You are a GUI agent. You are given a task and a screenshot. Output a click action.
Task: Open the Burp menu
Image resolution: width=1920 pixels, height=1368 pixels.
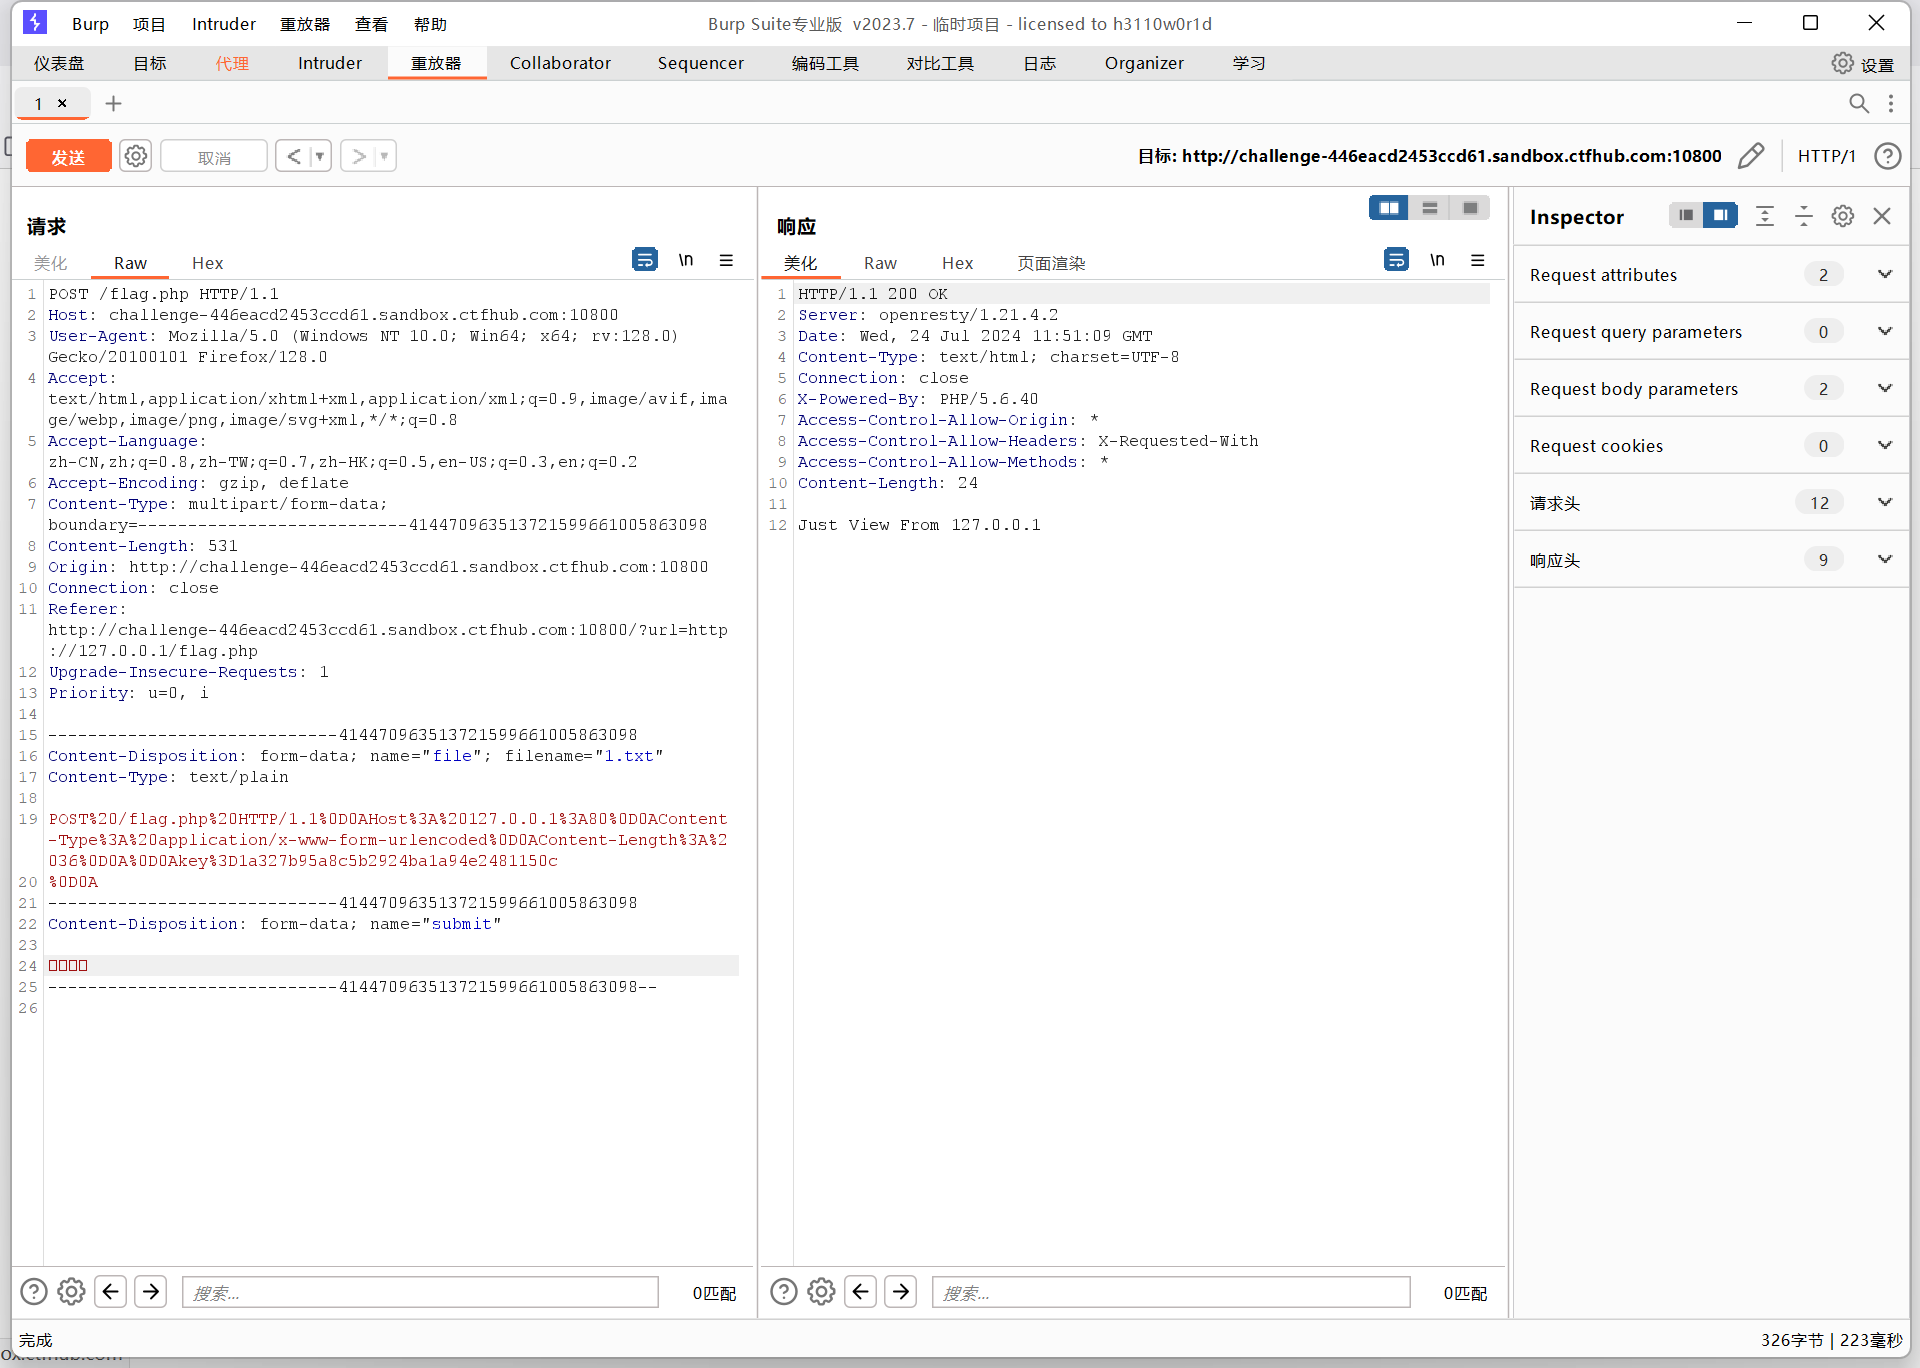coord(90,24)
